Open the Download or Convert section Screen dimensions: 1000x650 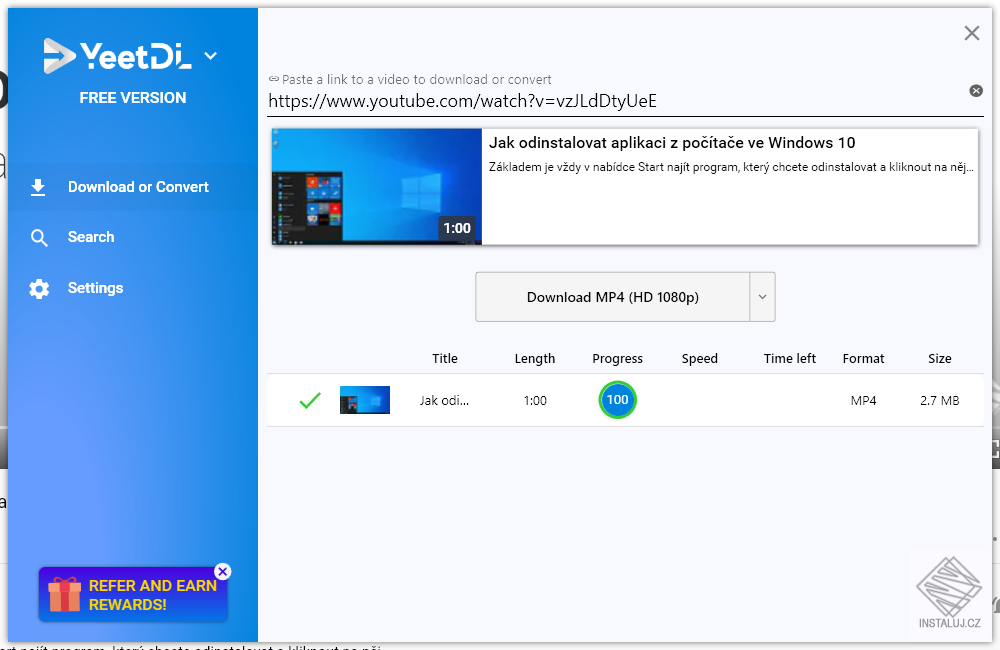[133, 187]
